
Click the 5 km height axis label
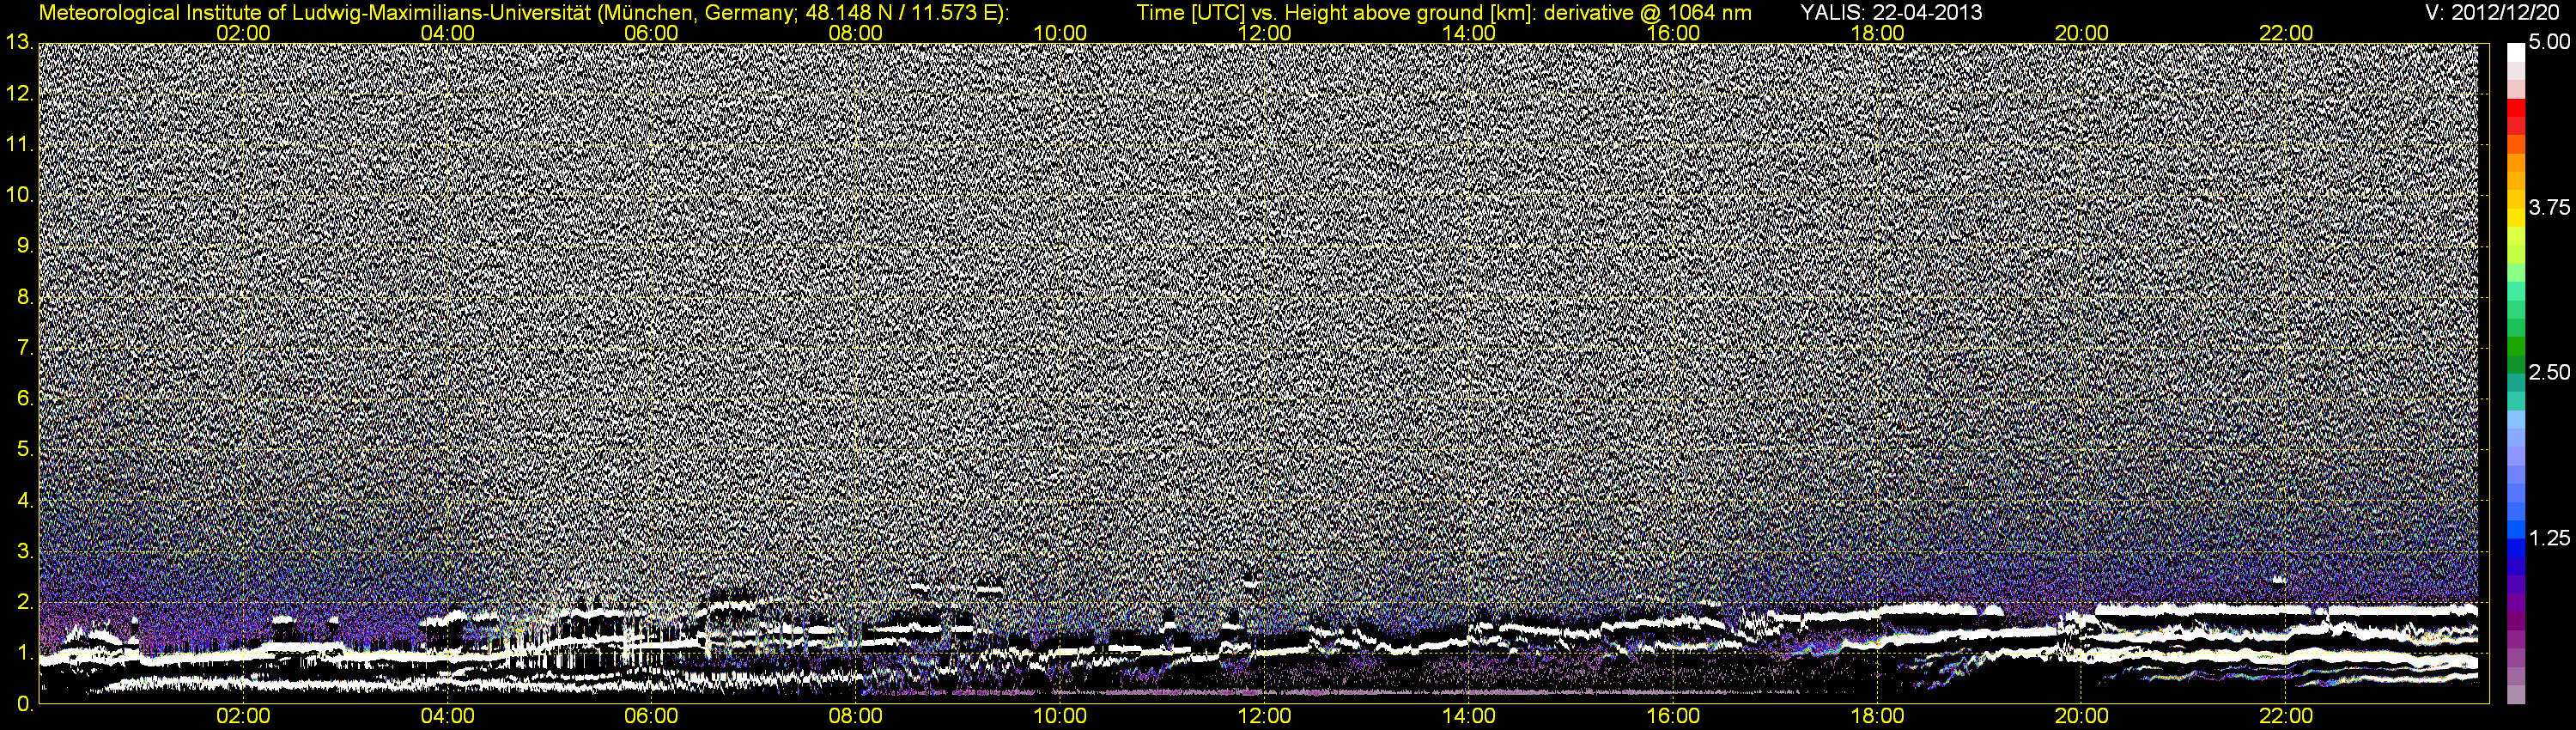click(x=25, y=450)
